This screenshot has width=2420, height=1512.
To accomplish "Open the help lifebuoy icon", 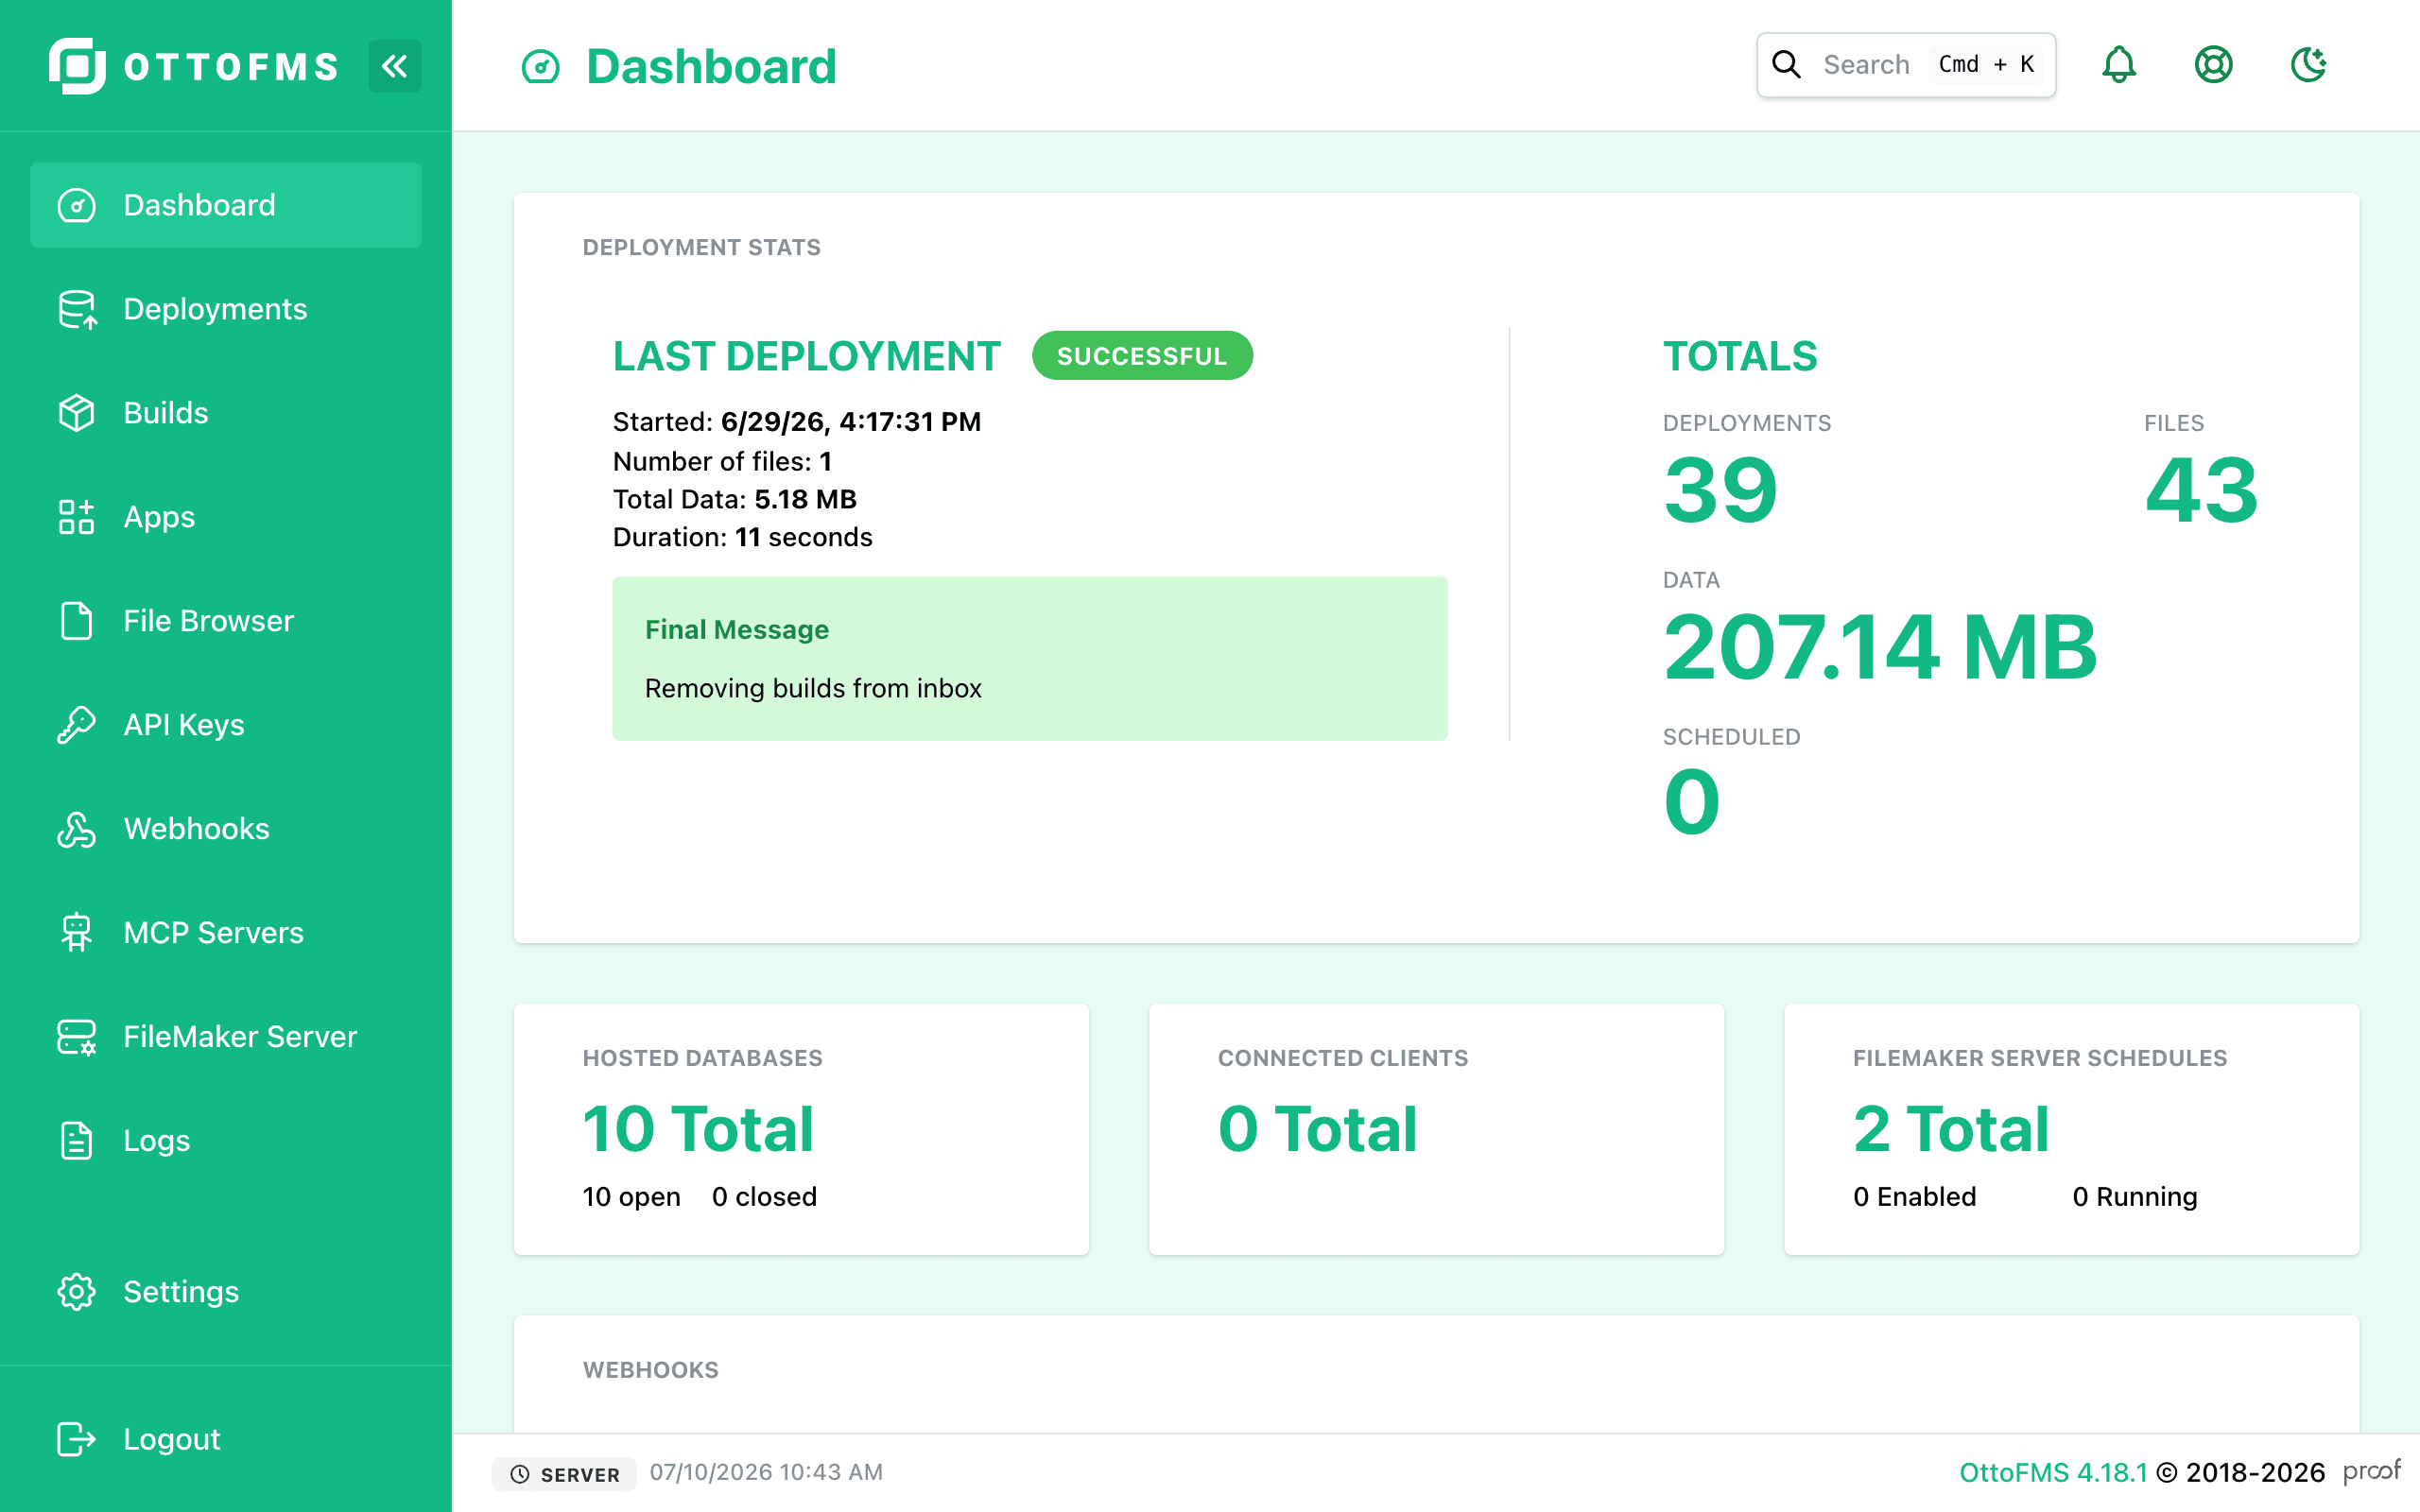I will point(2214,65).
